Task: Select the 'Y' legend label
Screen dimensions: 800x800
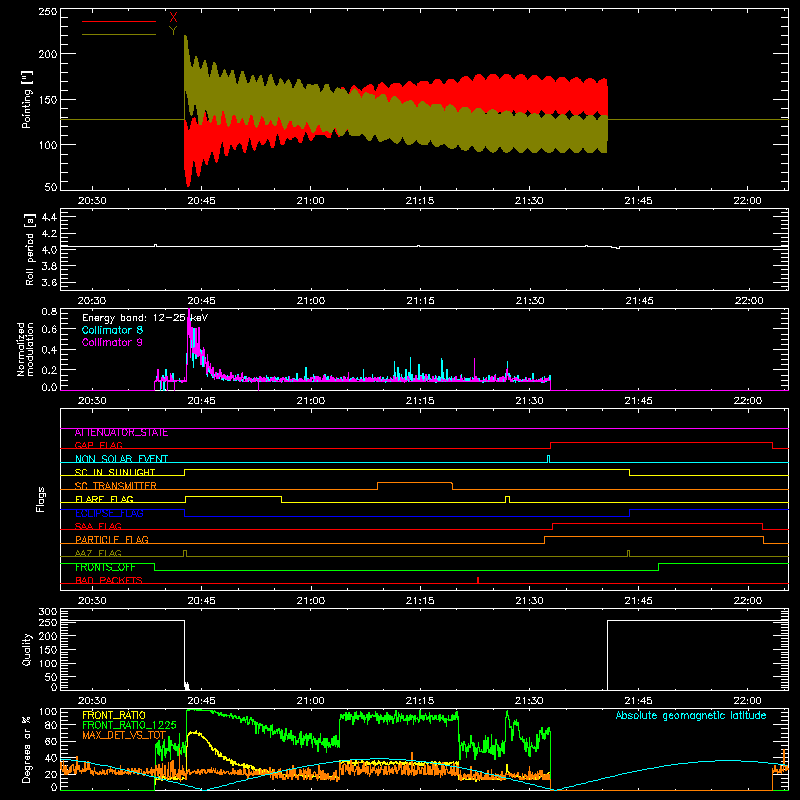Action: 173,31
